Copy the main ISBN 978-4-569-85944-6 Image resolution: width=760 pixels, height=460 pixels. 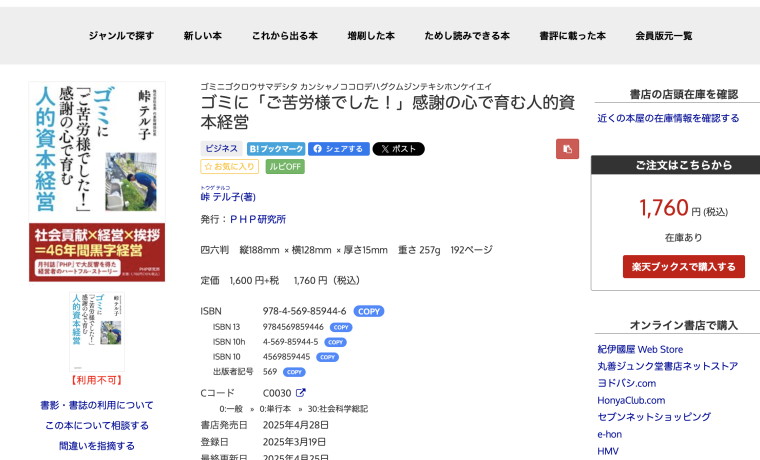point(368,311)
